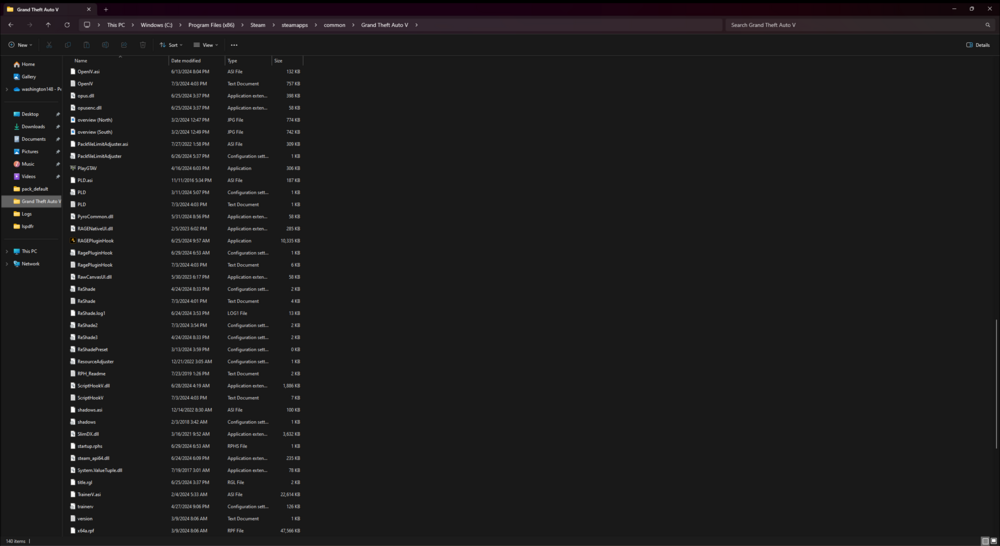Select the ReShade.log1 file
This screenshot has height=546, width=1000.
91,313
